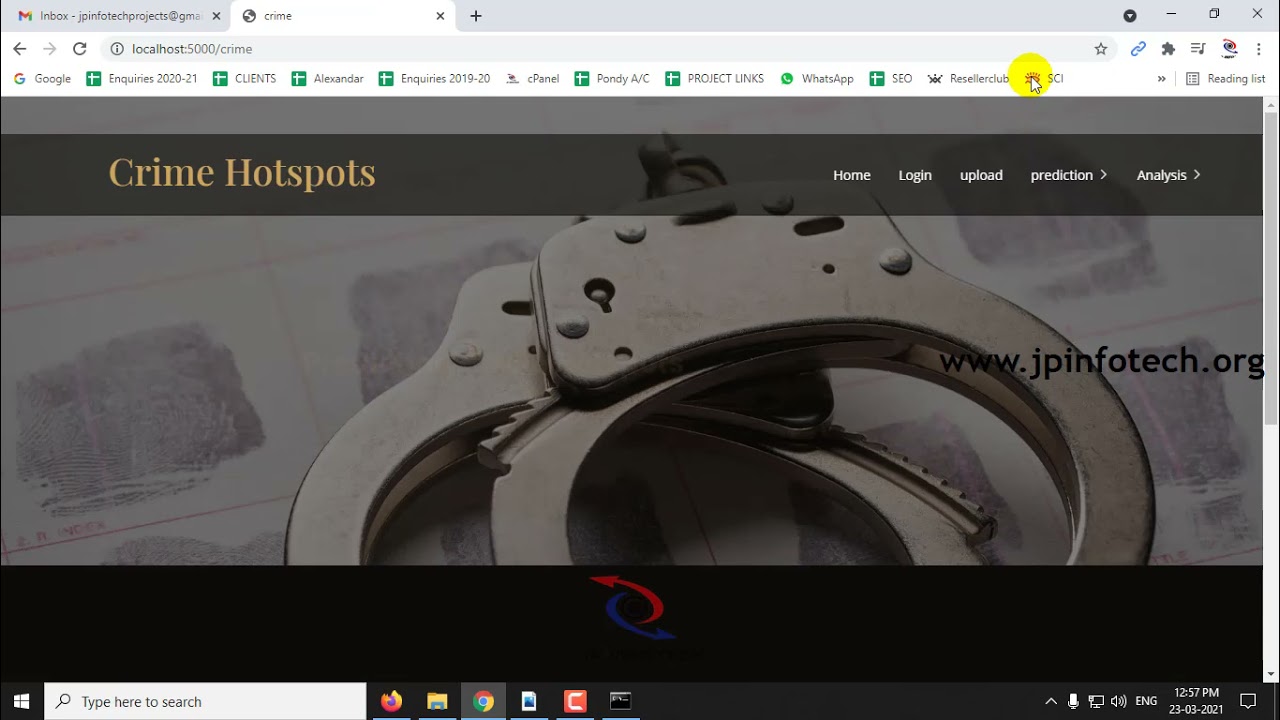Open the clock and calendar flyout
The width and height of the screenshot is (1280, 720).
[1197, 701]
